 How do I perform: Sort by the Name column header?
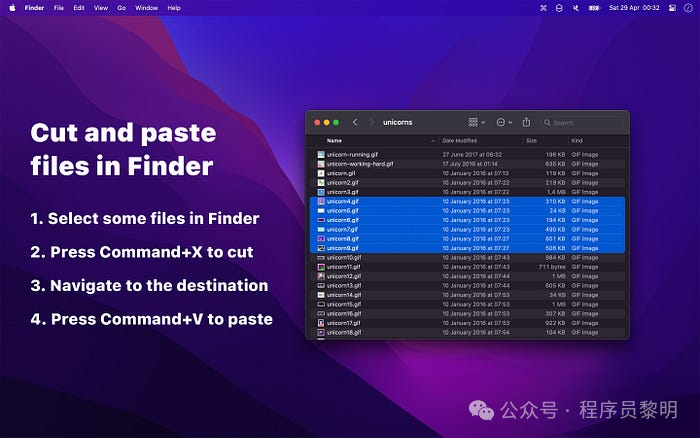(x=334, y=141)
